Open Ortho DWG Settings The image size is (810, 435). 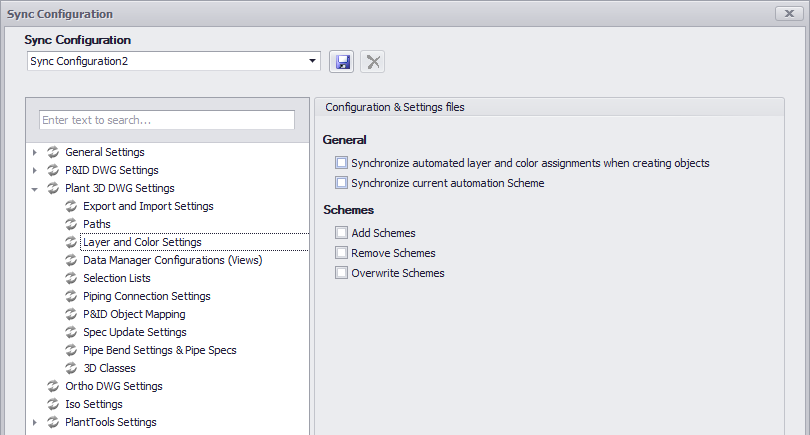[x=114, y=386]
